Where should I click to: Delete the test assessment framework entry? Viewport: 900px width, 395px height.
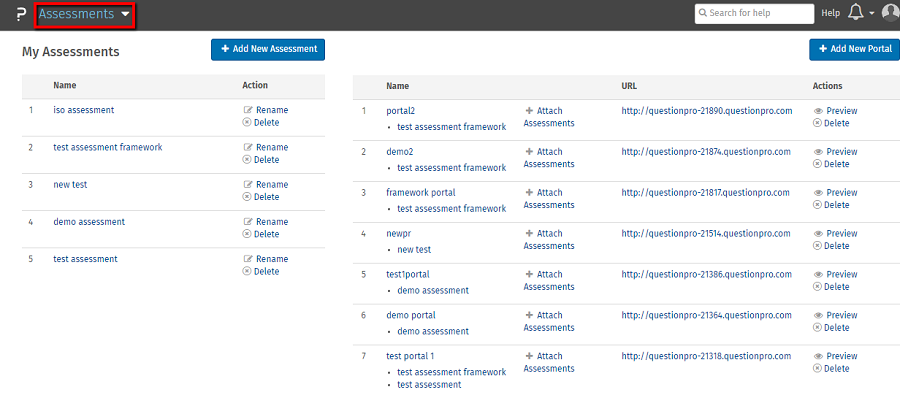[x=261, y=160]
